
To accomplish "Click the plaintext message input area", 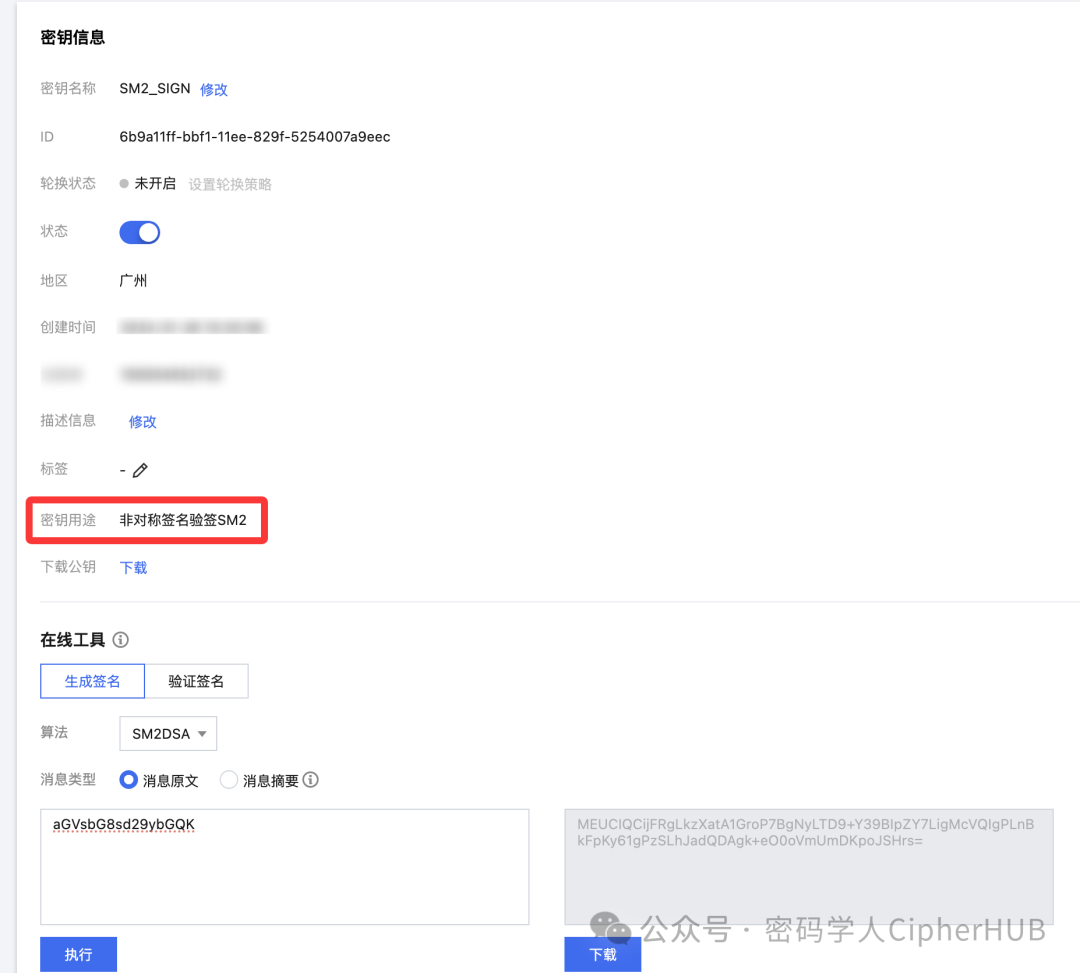I will (x=283, y=867).
